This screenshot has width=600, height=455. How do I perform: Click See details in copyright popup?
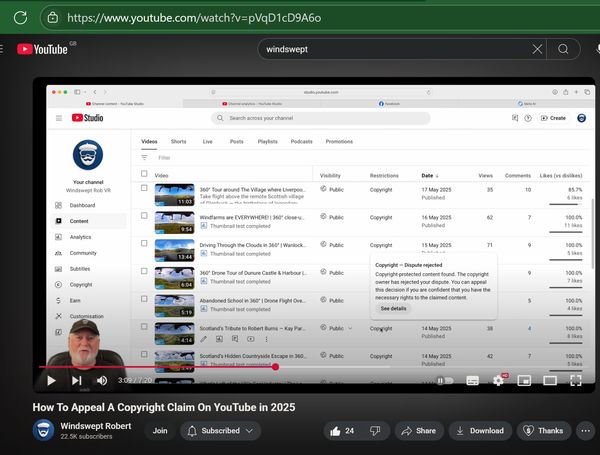click(393, 308)
